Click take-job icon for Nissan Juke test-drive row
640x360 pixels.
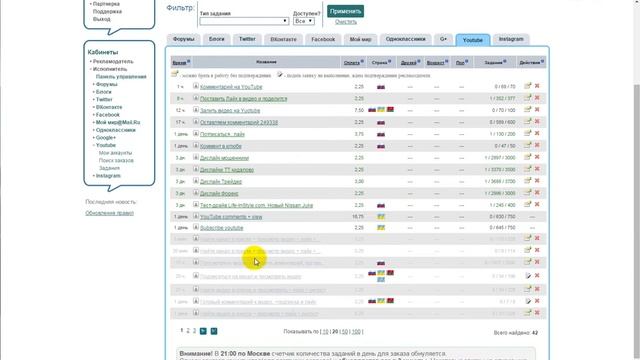528,204
